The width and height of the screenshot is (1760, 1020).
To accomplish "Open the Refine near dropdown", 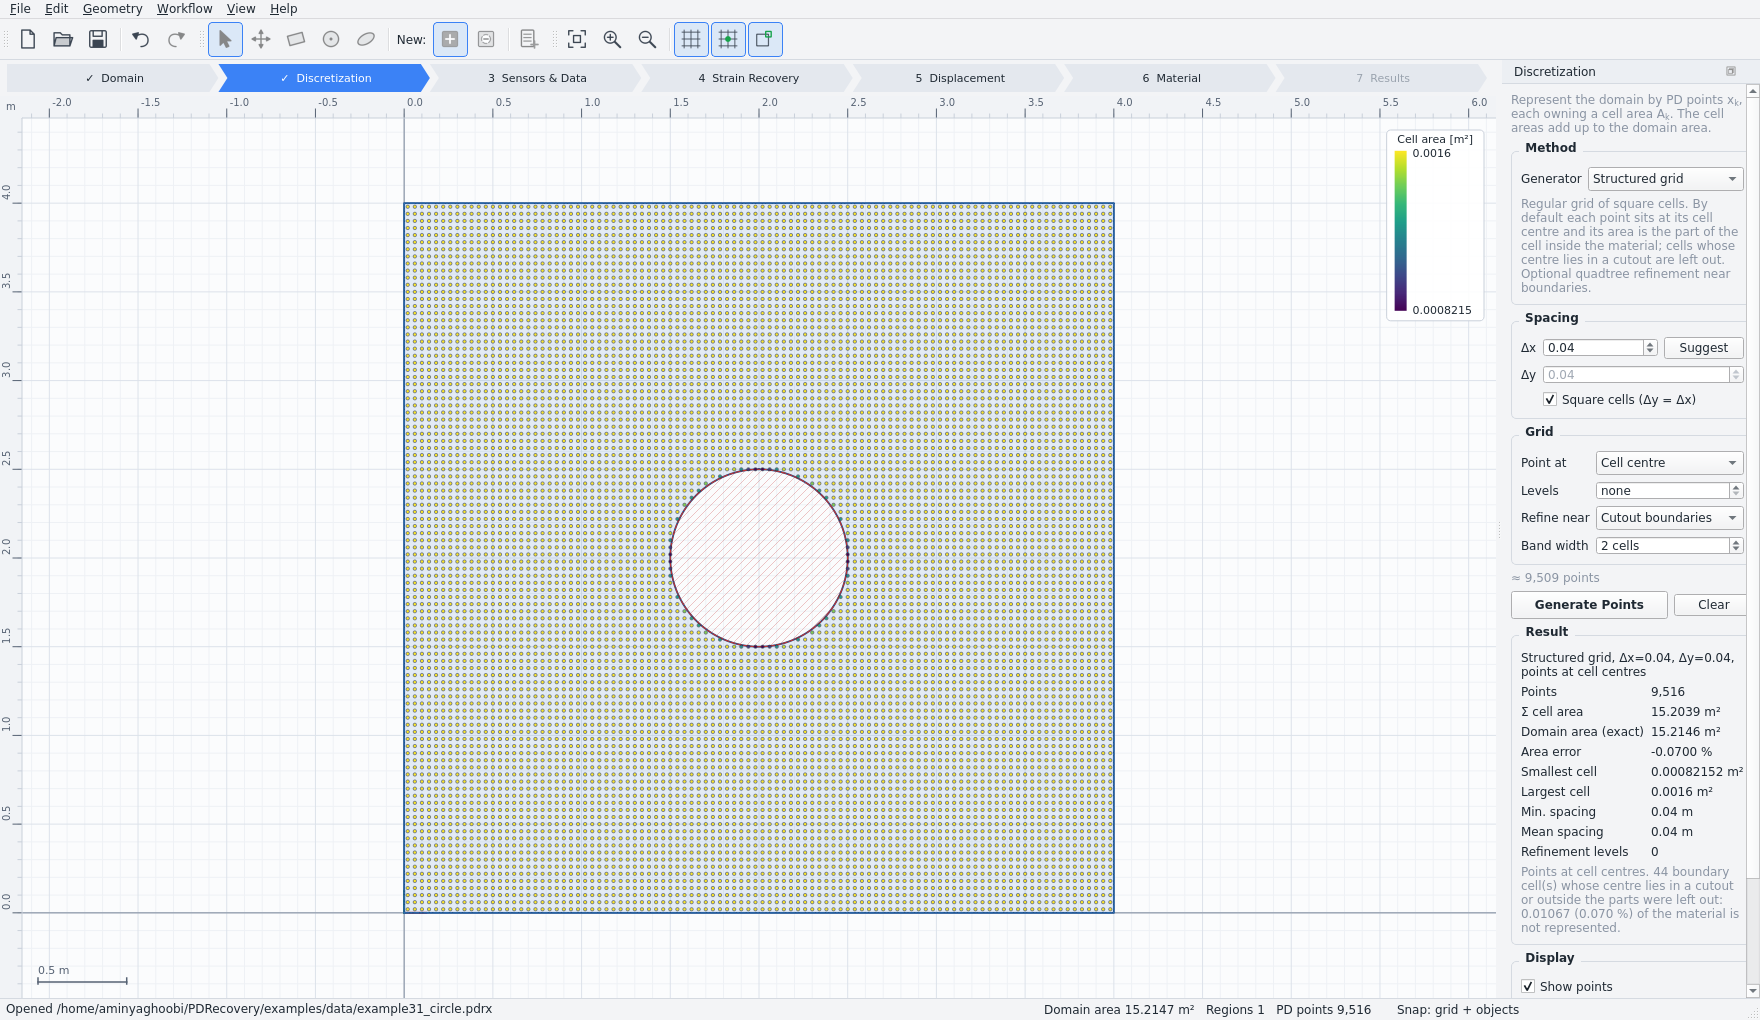I will point(1669,517).
